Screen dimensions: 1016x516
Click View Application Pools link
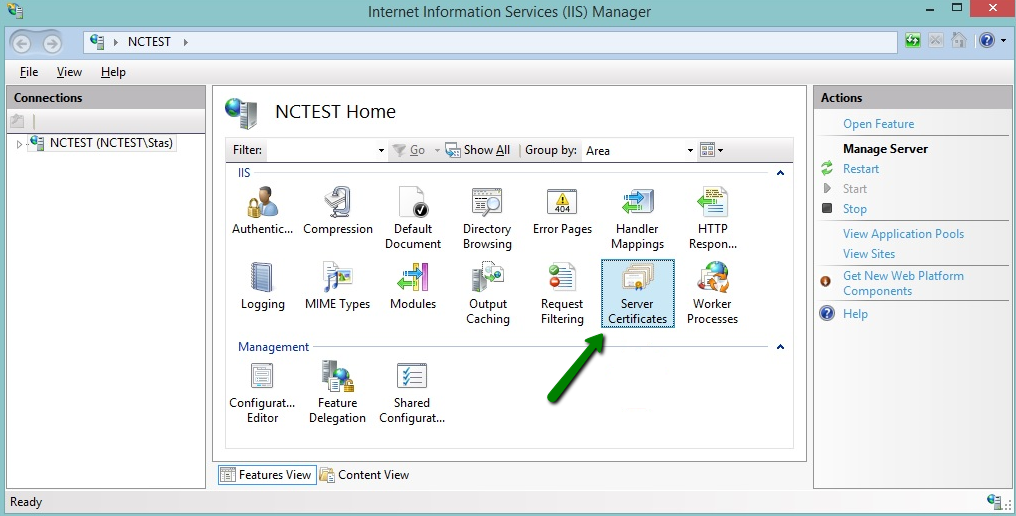(x=903, y=234)
